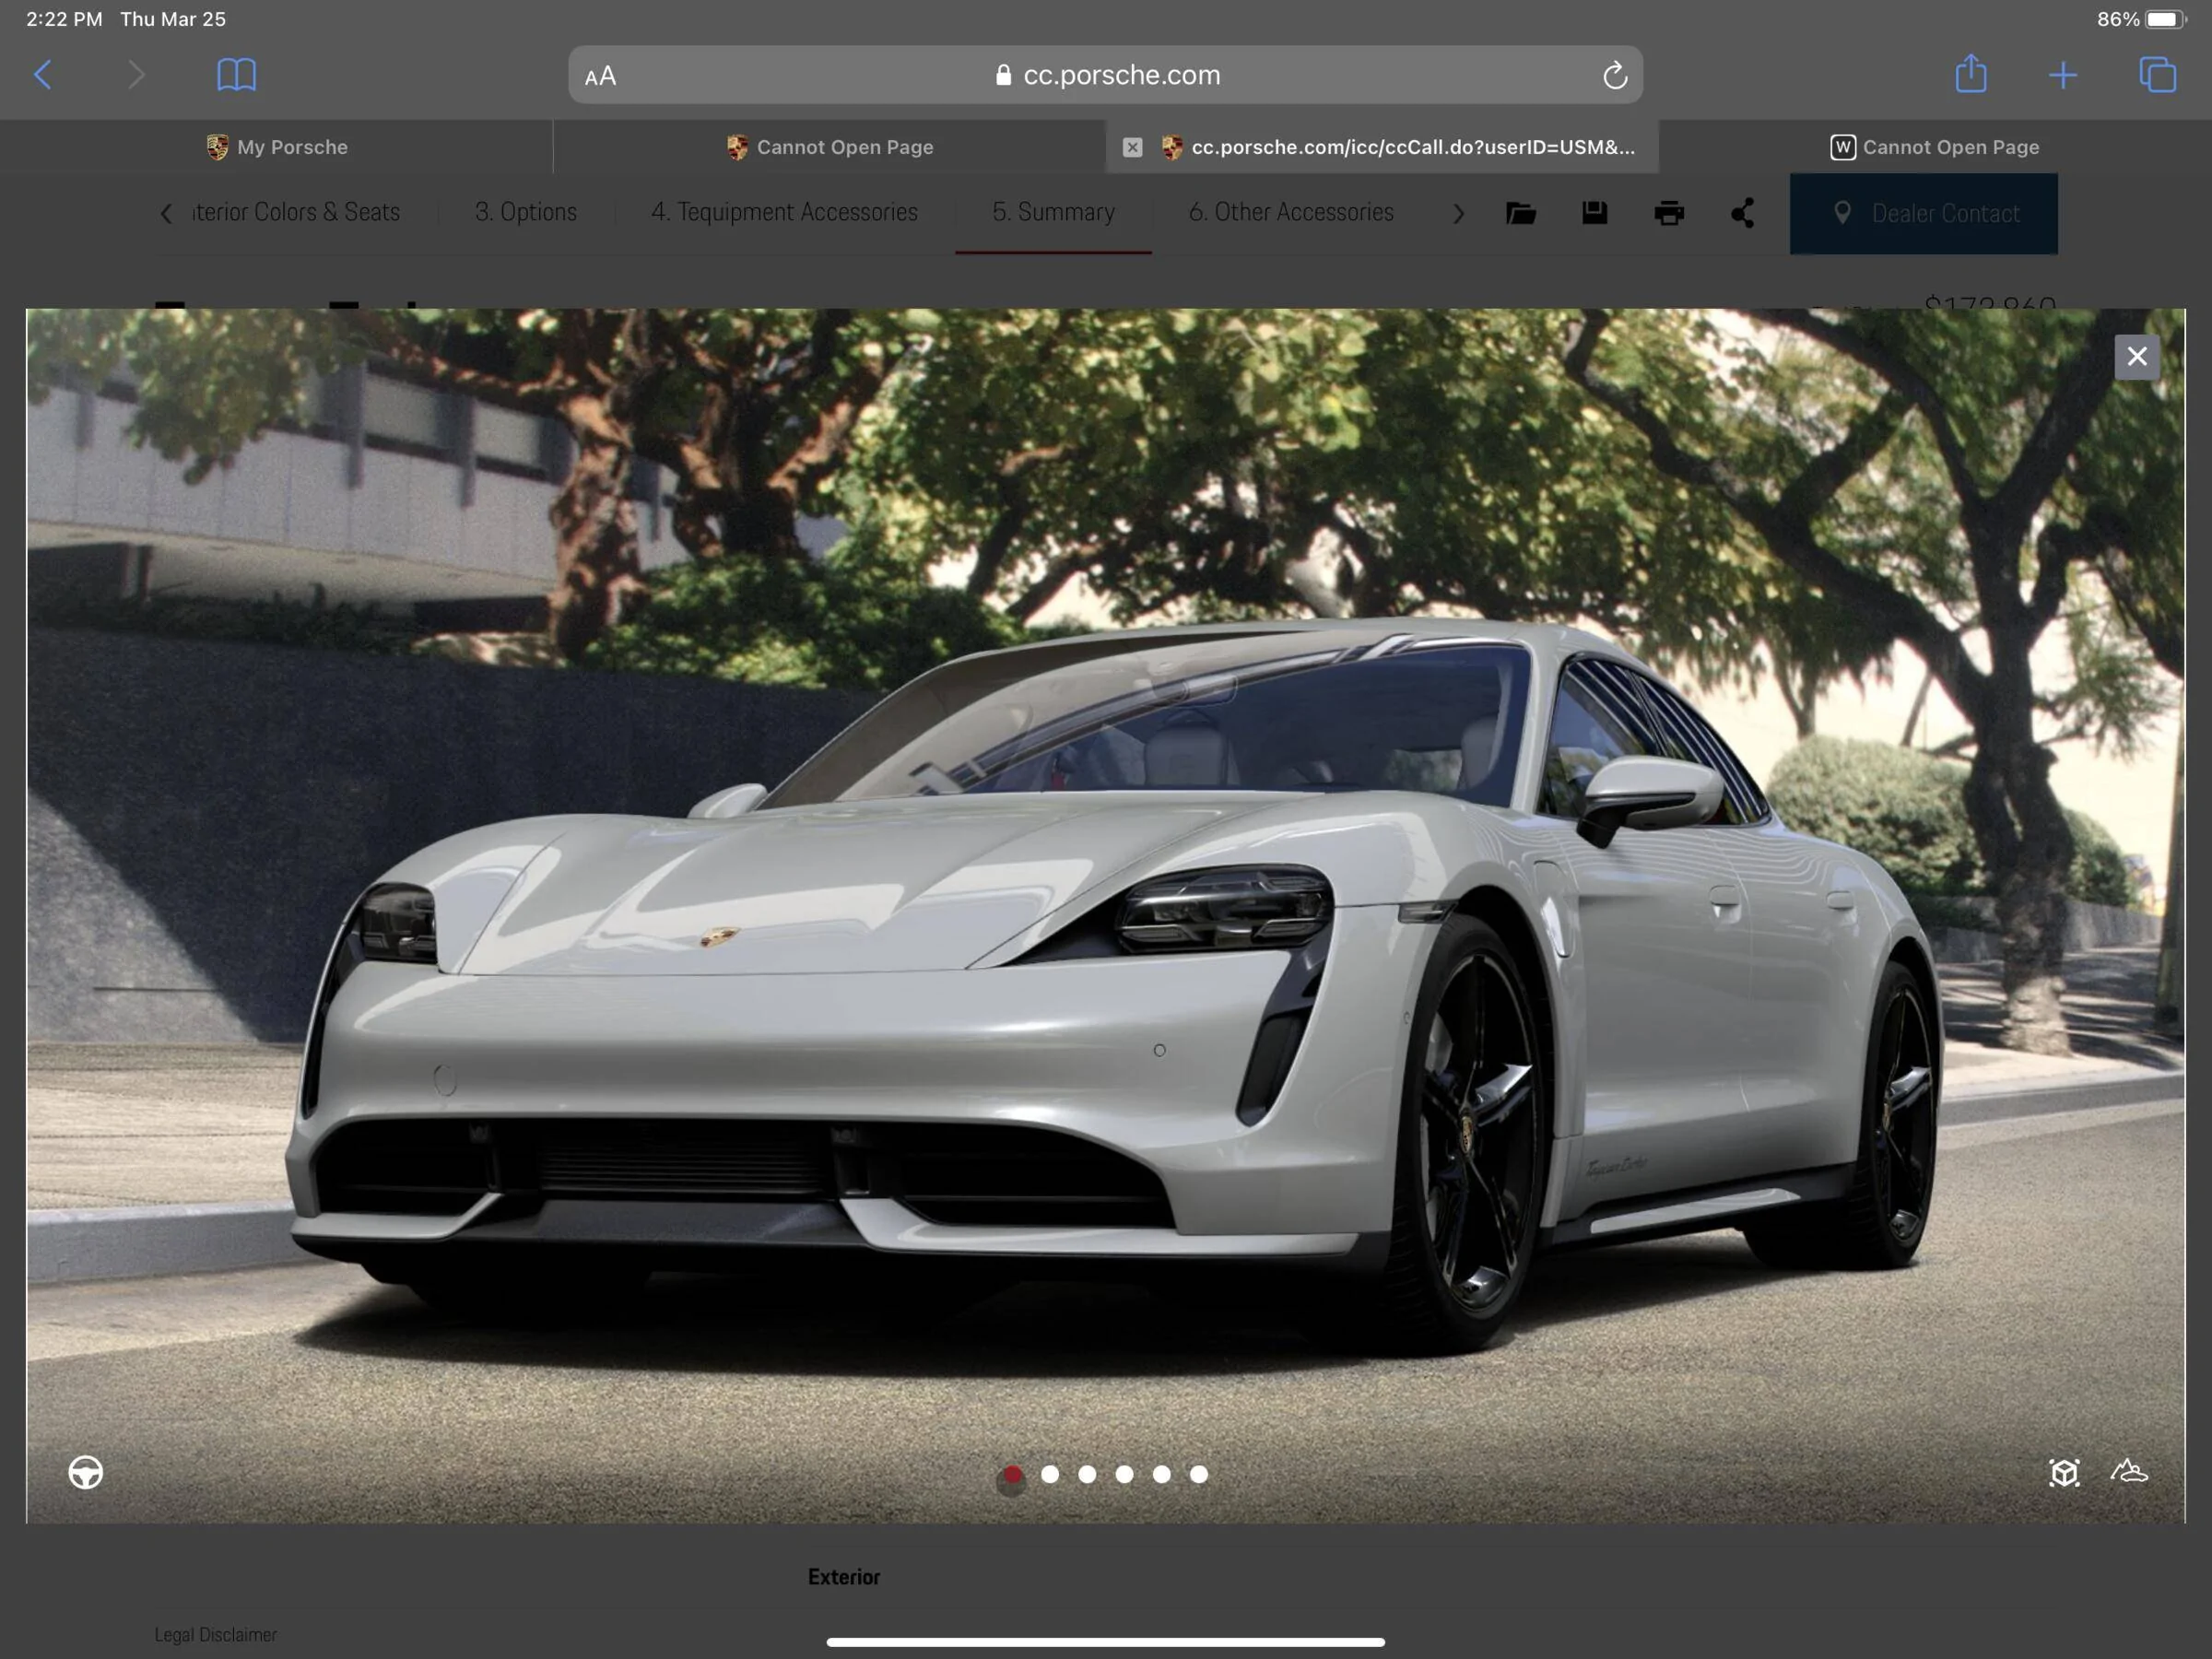This screenshot has height=1659, width=2212.
Task: Open the Safari bookmarks book icon
Action: [236, 75]
